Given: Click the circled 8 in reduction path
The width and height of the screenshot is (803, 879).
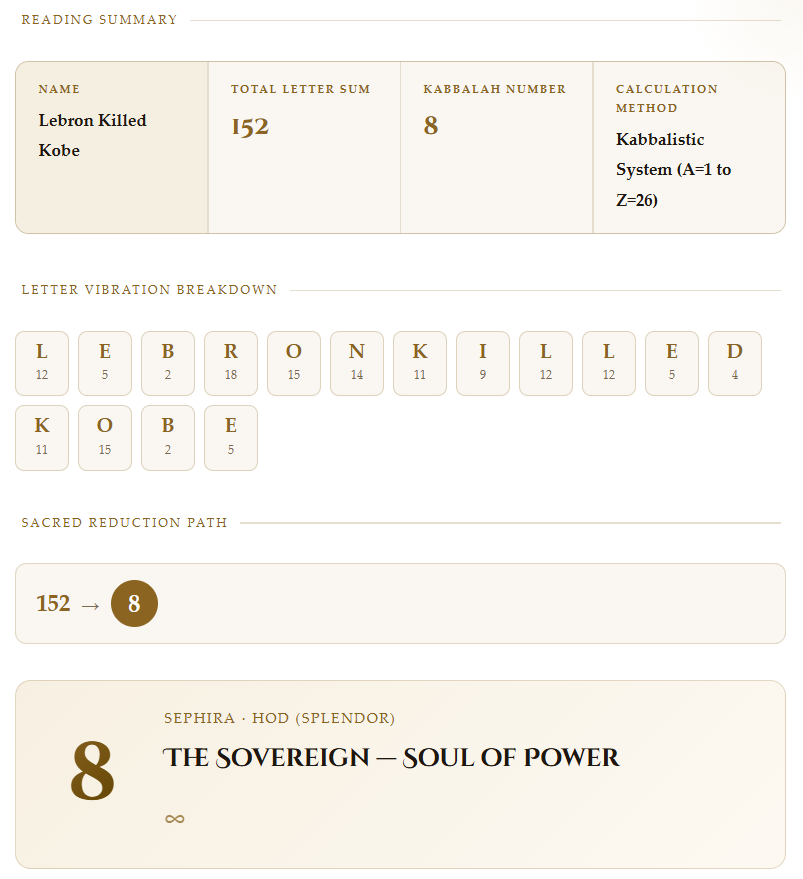Looking at the screenshot, I should [134, 603].
